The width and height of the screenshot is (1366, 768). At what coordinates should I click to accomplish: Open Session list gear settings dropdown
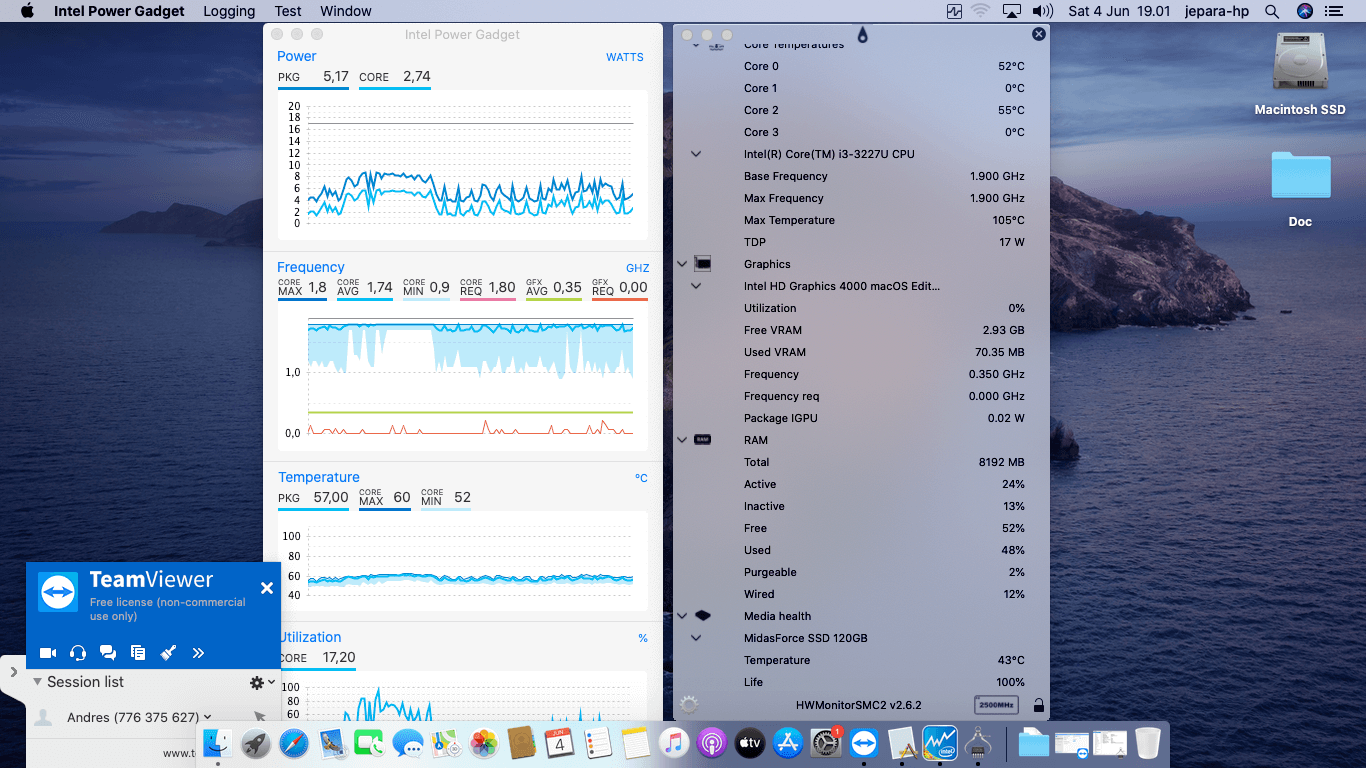262,682
